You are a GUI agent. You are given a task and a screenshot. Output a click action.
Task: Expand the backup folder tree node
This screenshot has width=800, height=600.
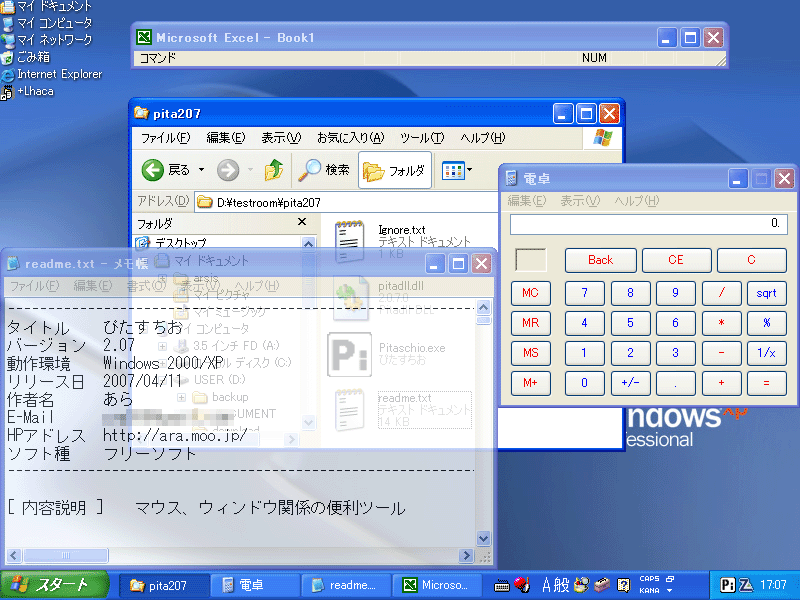pyautogui.click(x=181, y=397)
